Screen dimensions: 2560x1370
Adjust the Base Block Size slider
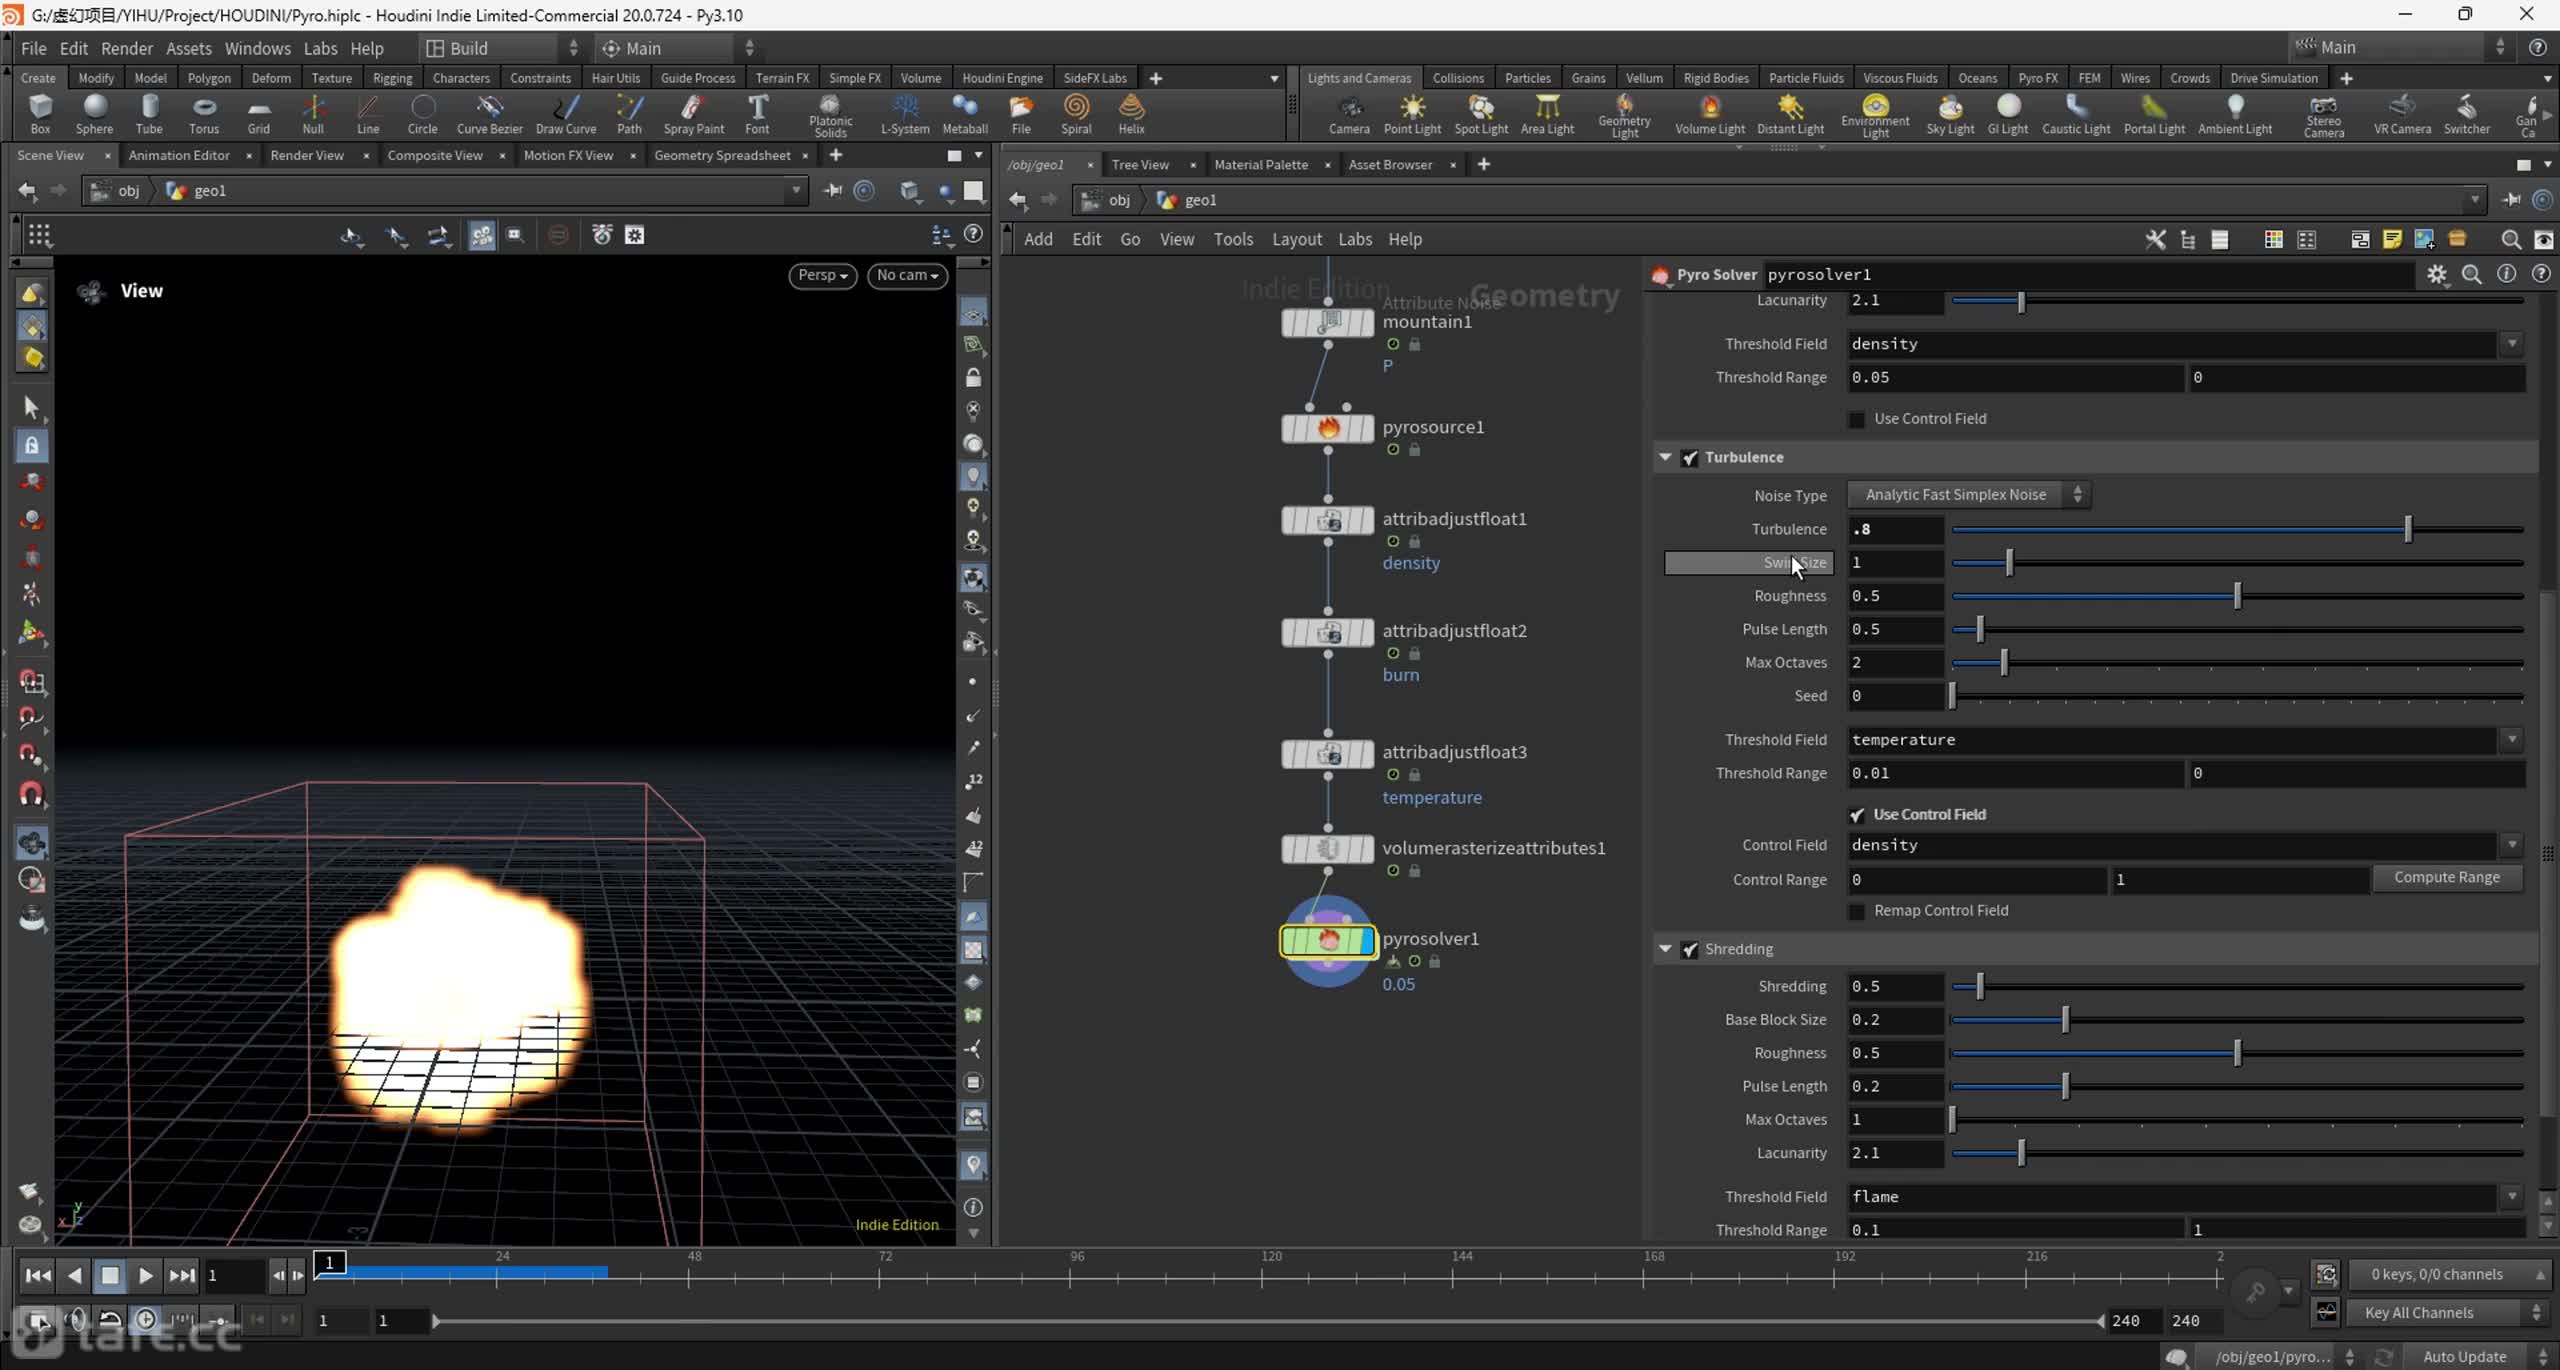[x=2237, y=1020]
